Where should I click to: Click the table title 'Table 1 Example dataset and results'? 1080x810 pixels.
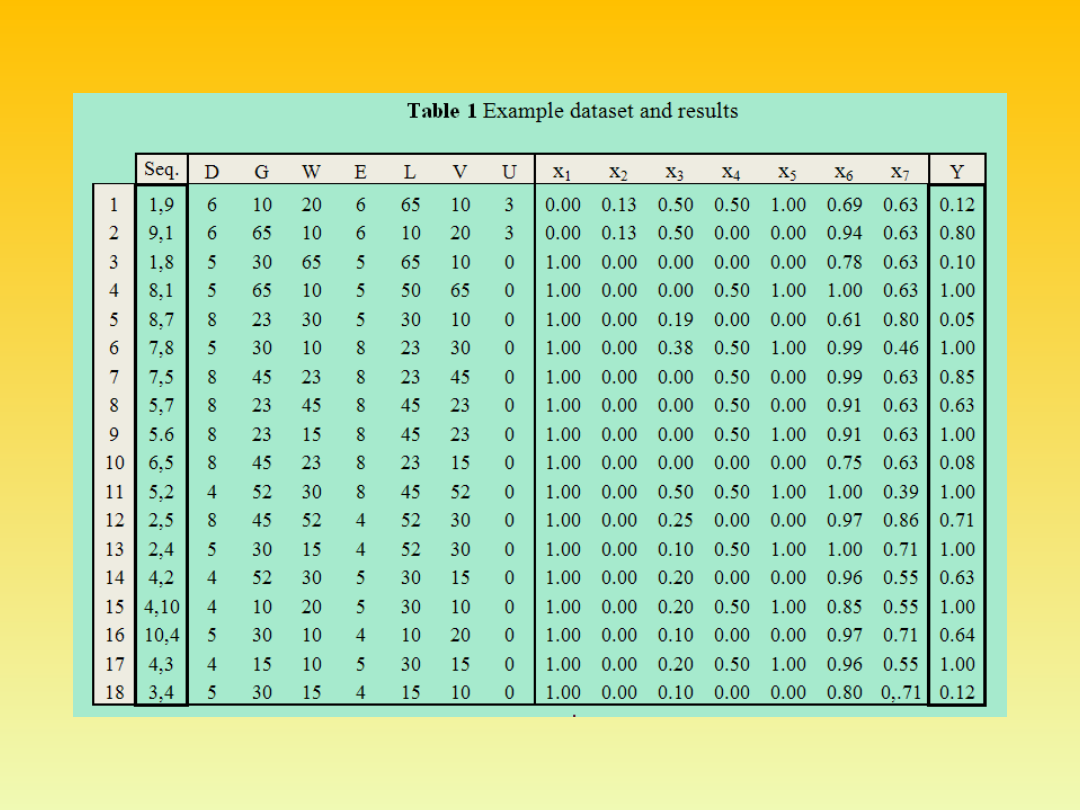[x=572, y=111]
